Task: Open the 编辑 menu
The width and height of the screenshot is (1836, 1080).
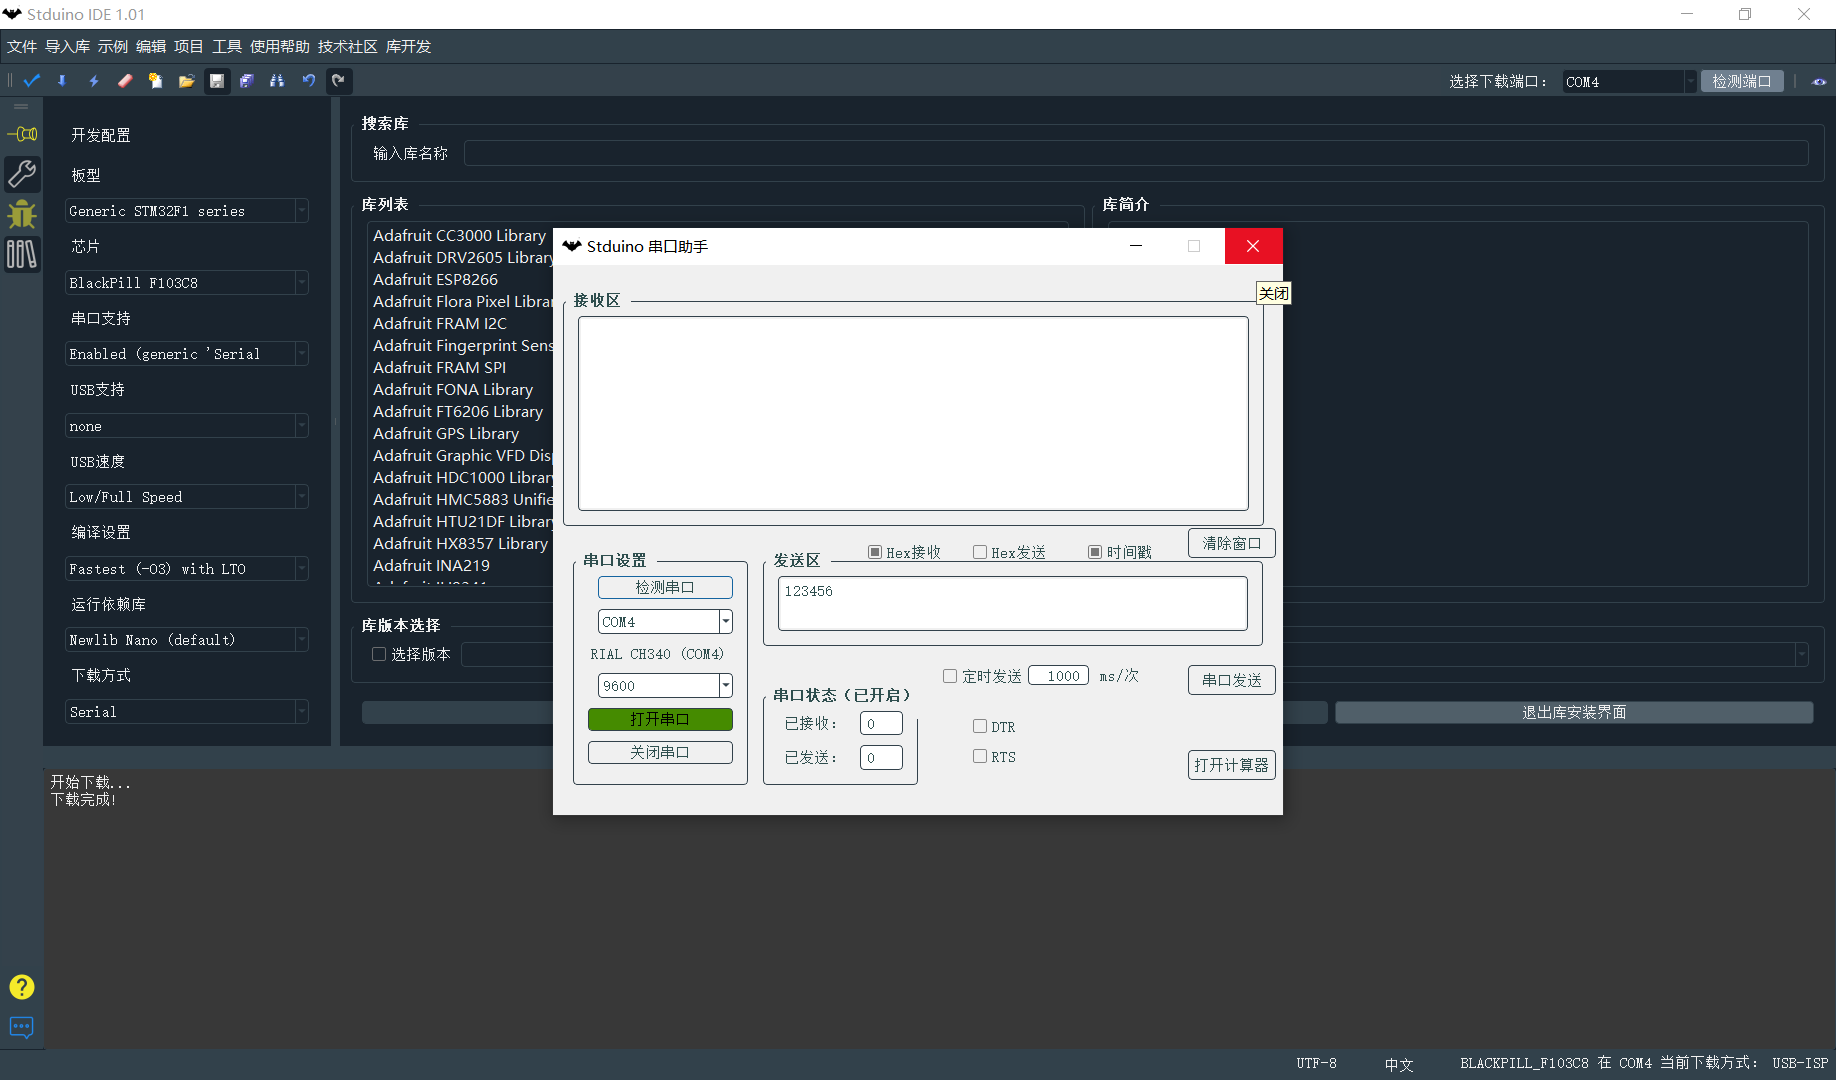Action: pyautogui.click(x=151, y=47)
